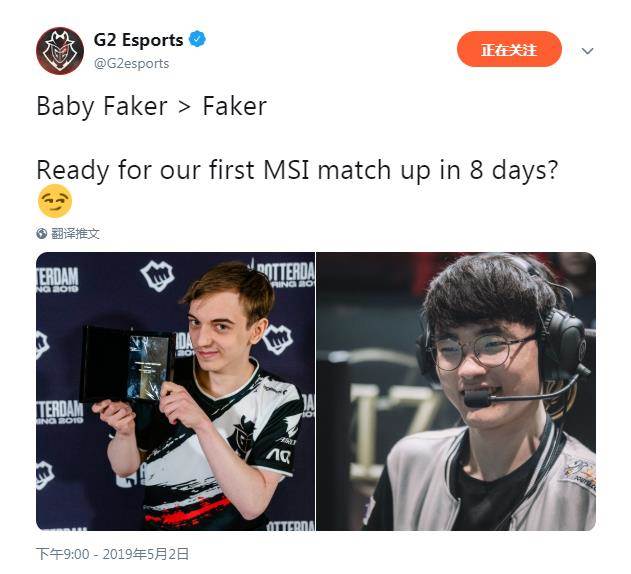Viewport: 631px width, 574px height.
Task: Click the blue verified badge
Action: (x=198, y=39)
